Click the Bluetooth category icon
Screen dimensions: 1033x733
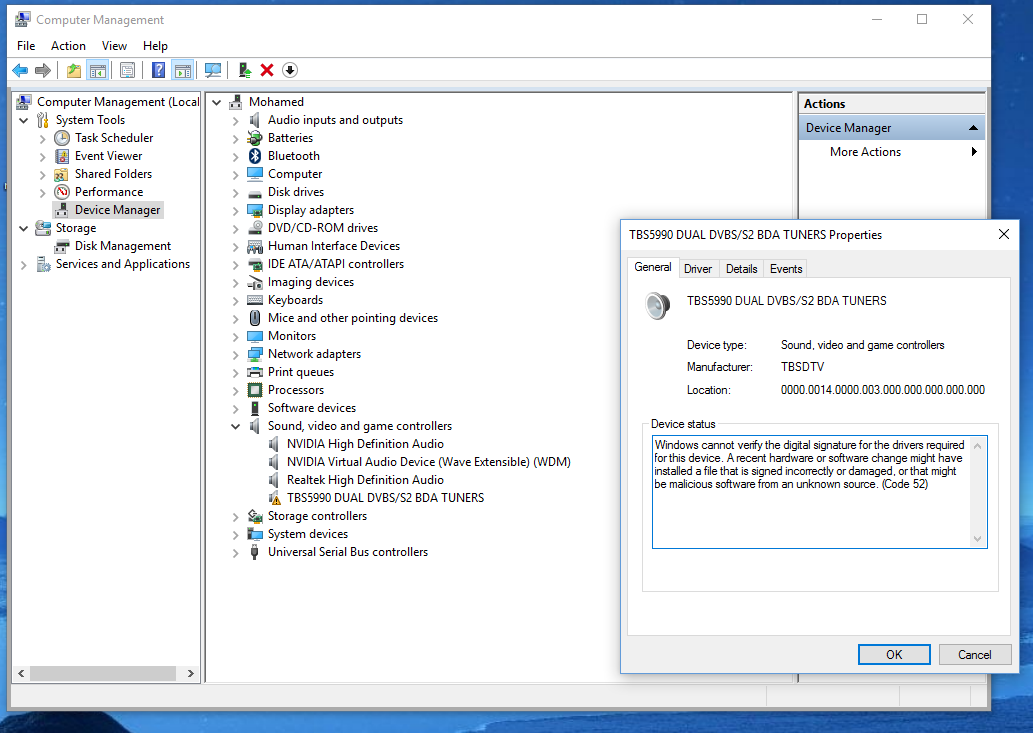click(255, 156)
